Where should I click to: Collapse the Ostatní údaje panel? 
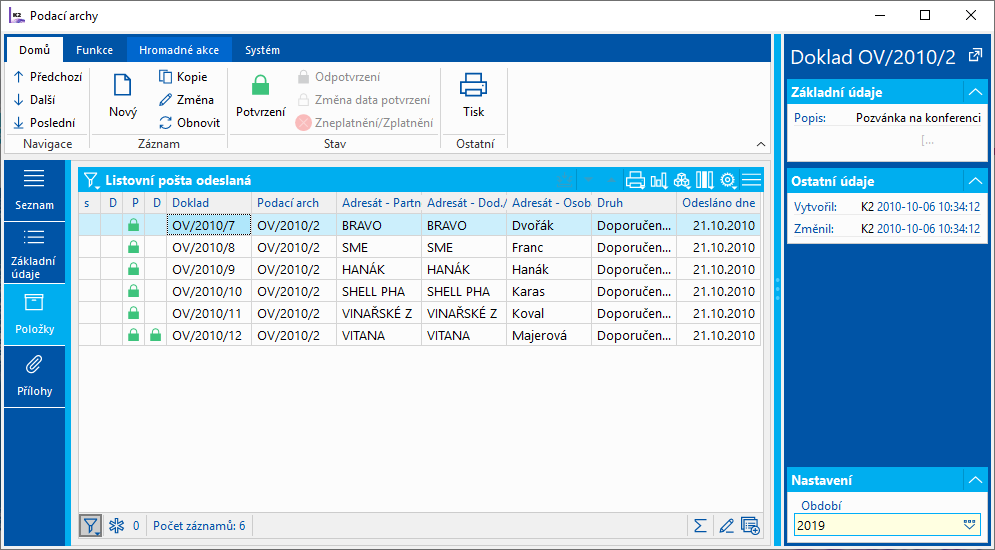coord(975,181)
